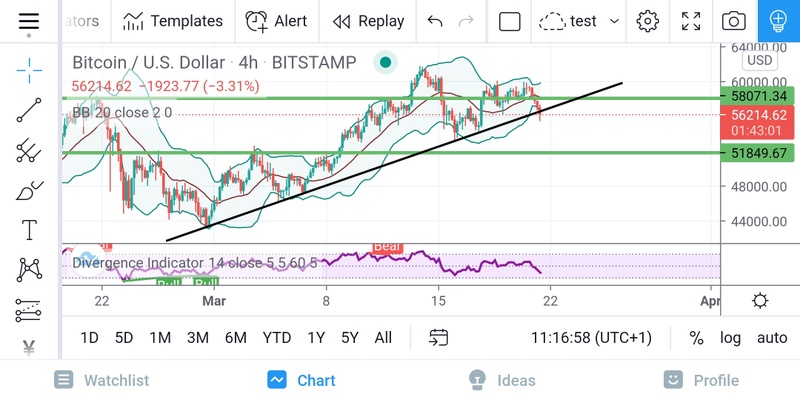This screenshot has width=800, height=400.
Task: Select the trend line drawing tool
Action: click(29, 110)
